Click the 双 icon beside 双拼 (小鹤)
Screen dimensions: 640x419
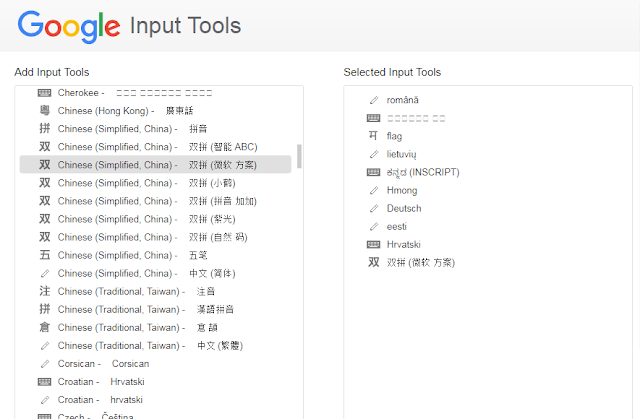click(44, 183)
